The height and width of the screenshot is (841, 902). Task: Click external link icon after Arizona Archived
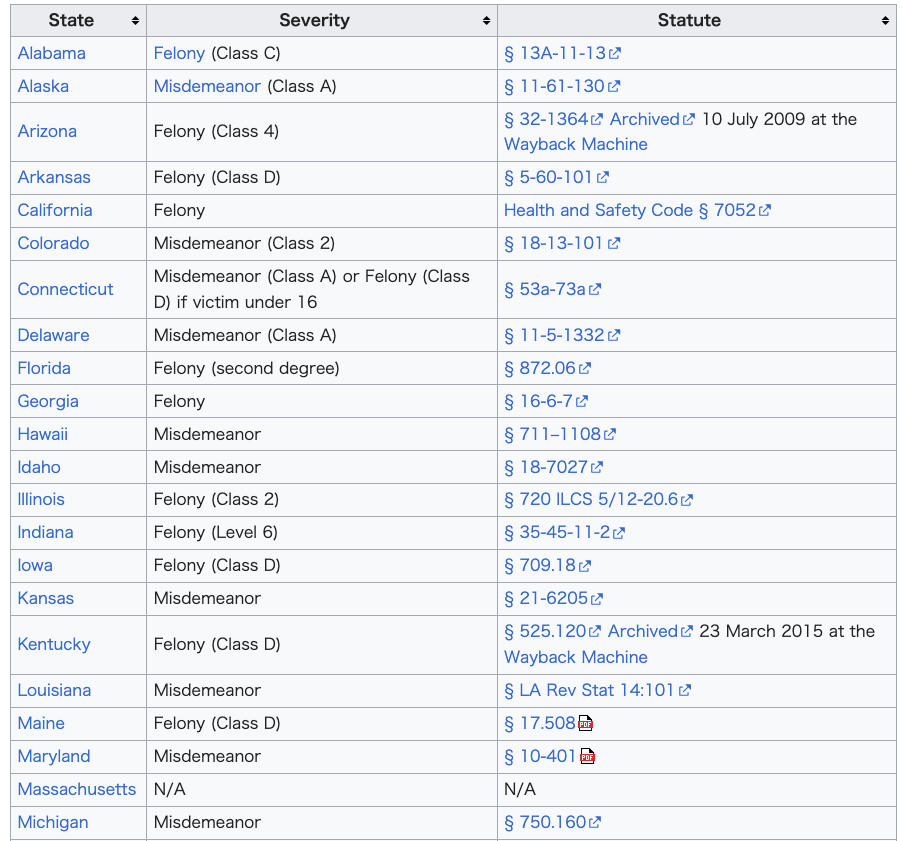pyautogui.click(x=689, y=120)
